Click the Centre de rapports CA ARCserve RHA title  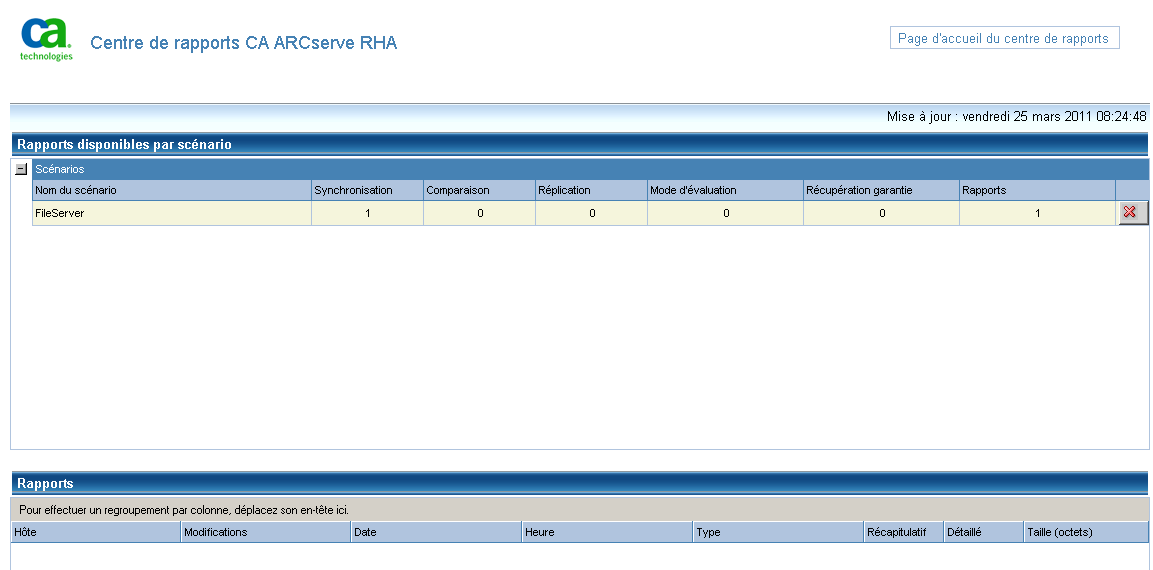(243, 43)
